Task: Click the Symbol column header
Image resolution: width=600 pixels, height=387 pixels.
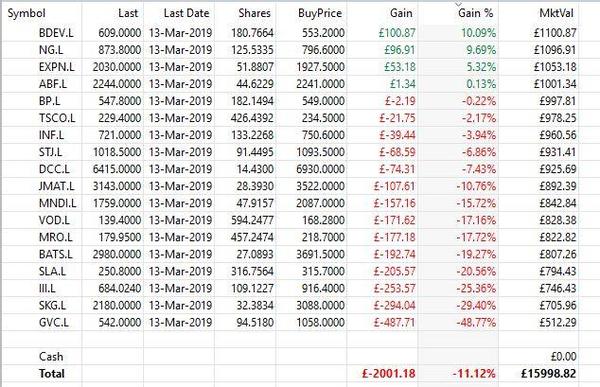Action: click(x=26, y=13)
